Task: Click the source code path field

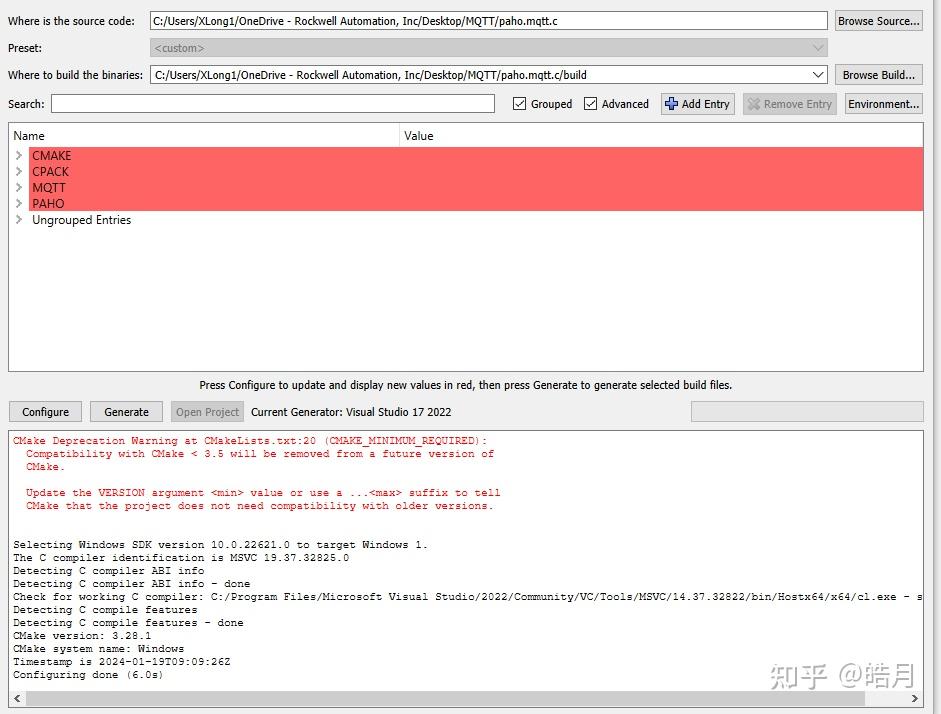Action: pyautogui.click(x=489, y=21)
